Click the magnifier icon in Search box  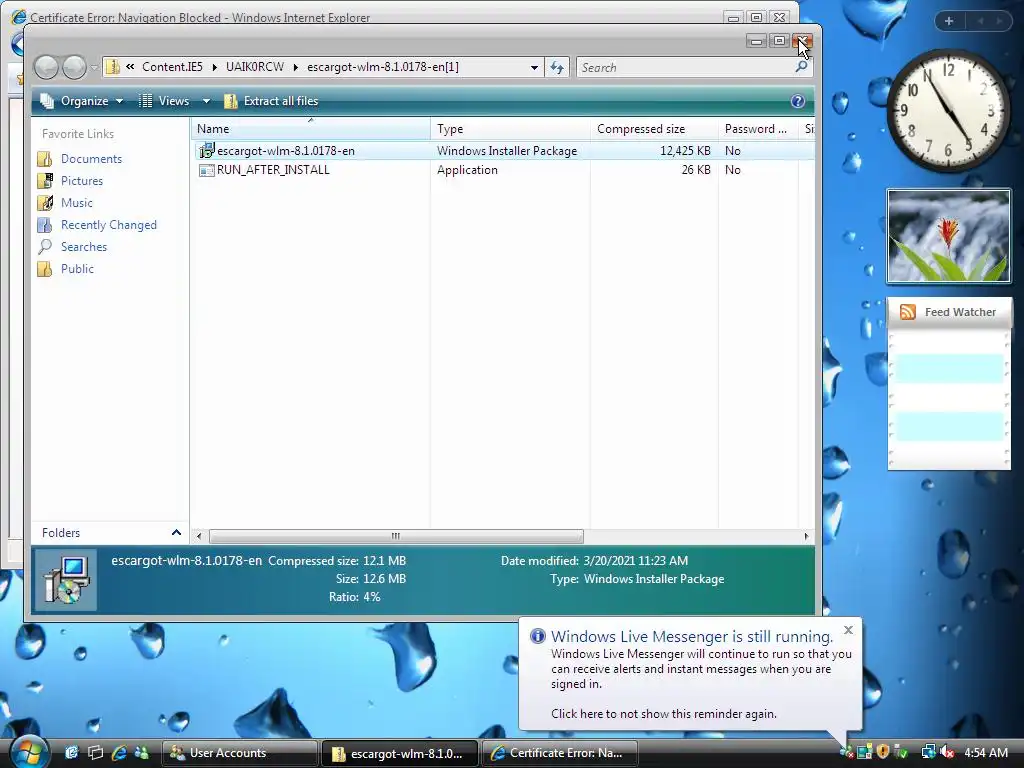click(x=801, y=67)
